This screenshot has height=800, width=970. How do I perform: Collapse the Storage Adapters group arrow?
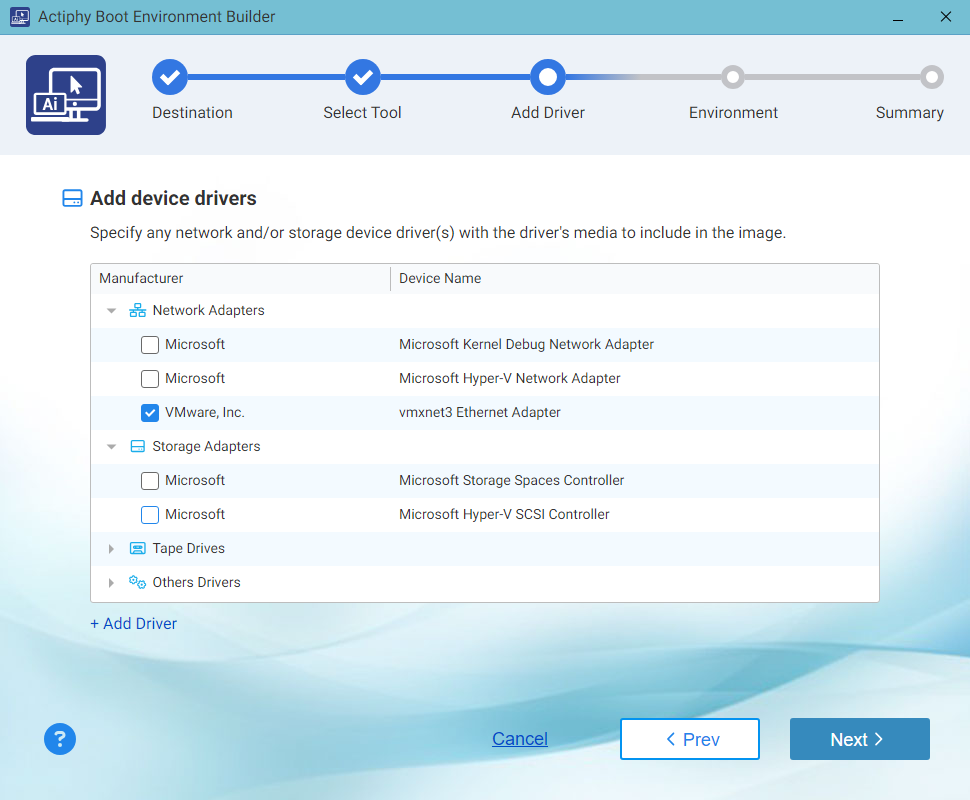click(111, 447)
